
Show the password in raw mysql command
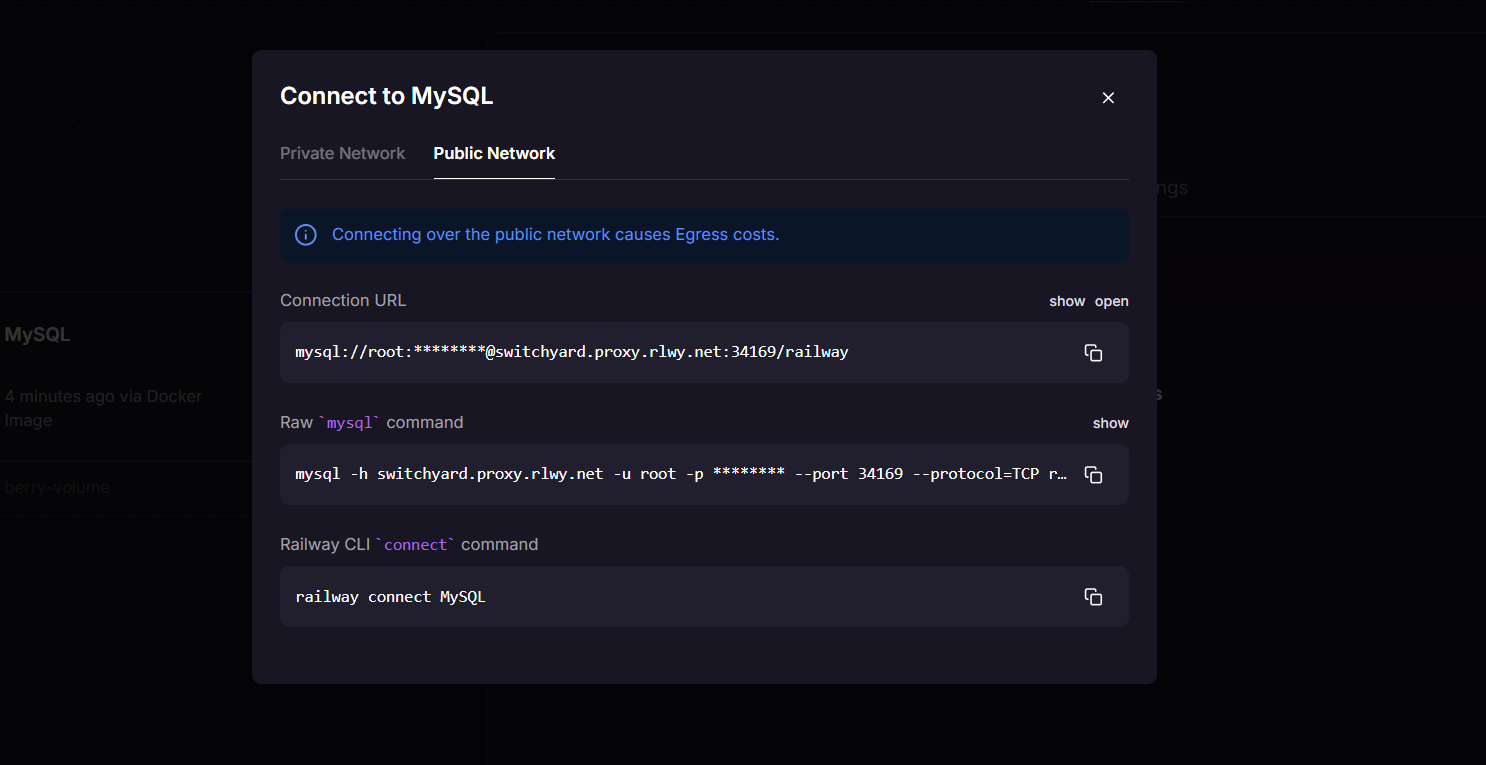tap(1110, 423)
